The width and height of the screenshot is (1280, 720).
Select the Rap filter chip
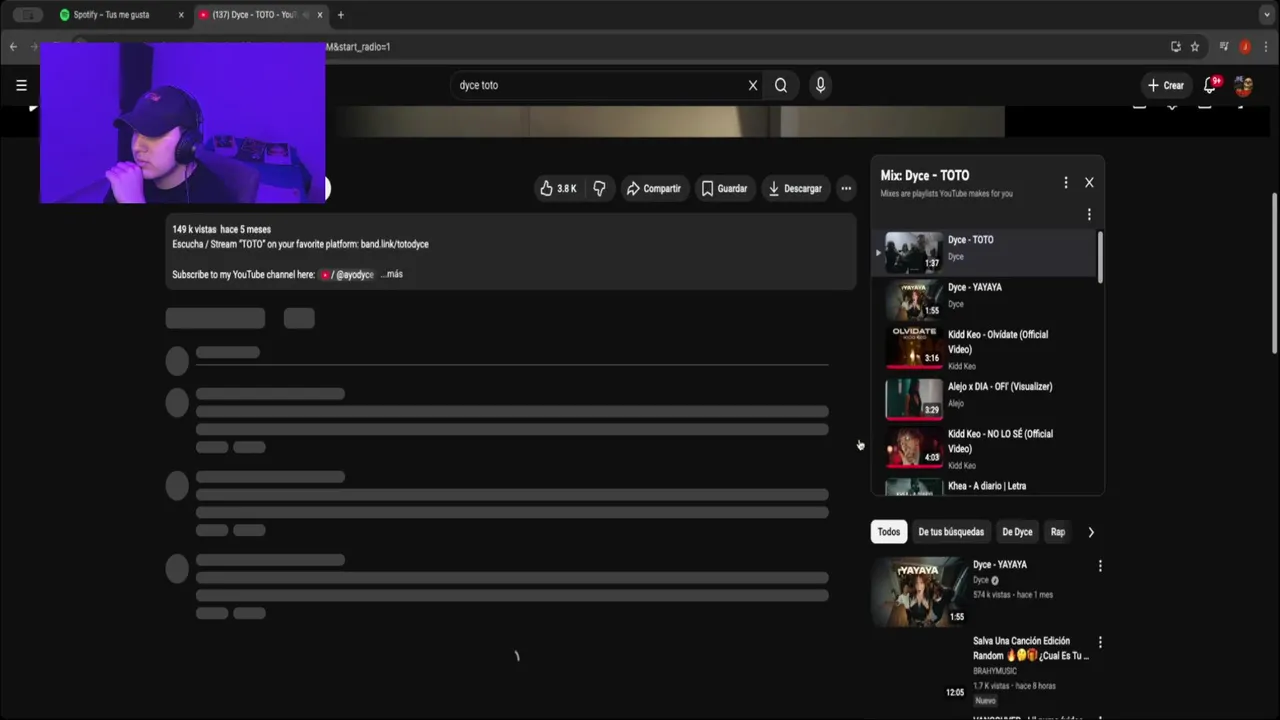coord(1058,532)
